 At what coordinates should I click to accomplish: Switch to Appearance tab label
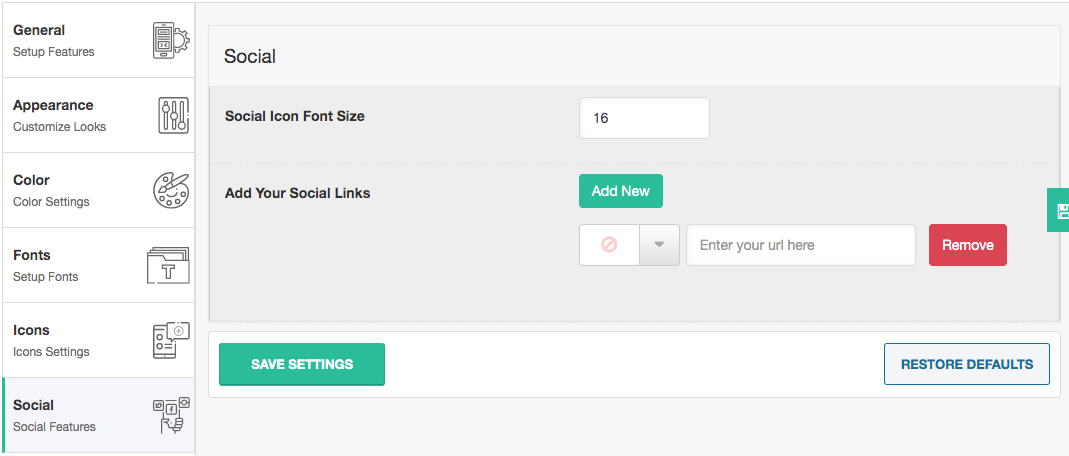(x=53, y=105)
